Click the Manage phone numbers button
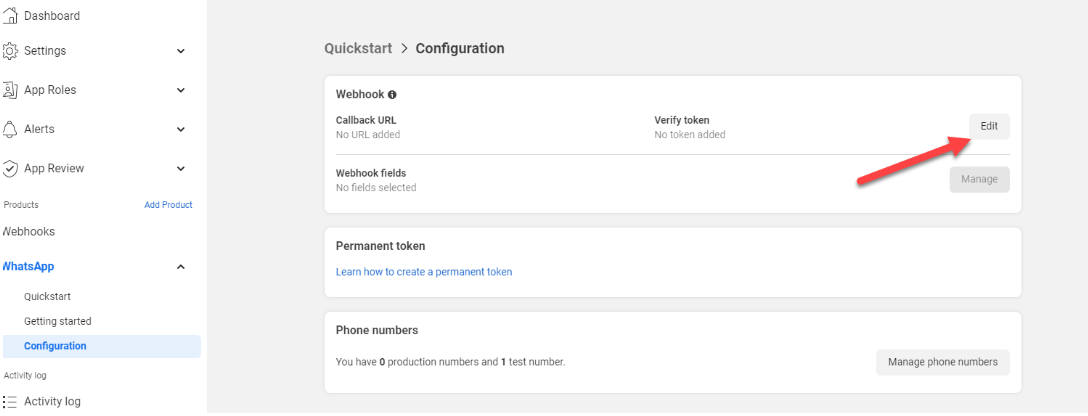This screenshot has width=1088, height=416. (942, 362)
